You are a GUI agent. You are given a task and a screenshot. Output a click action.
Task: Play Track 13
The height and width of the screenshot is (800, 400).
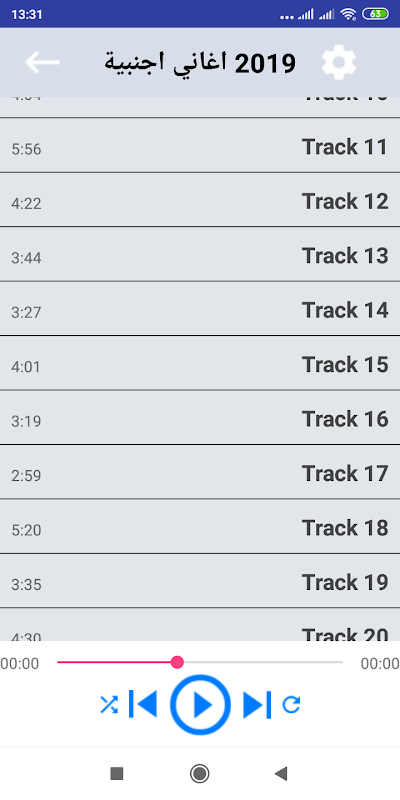pyautogui.click(x=200, y=254)
